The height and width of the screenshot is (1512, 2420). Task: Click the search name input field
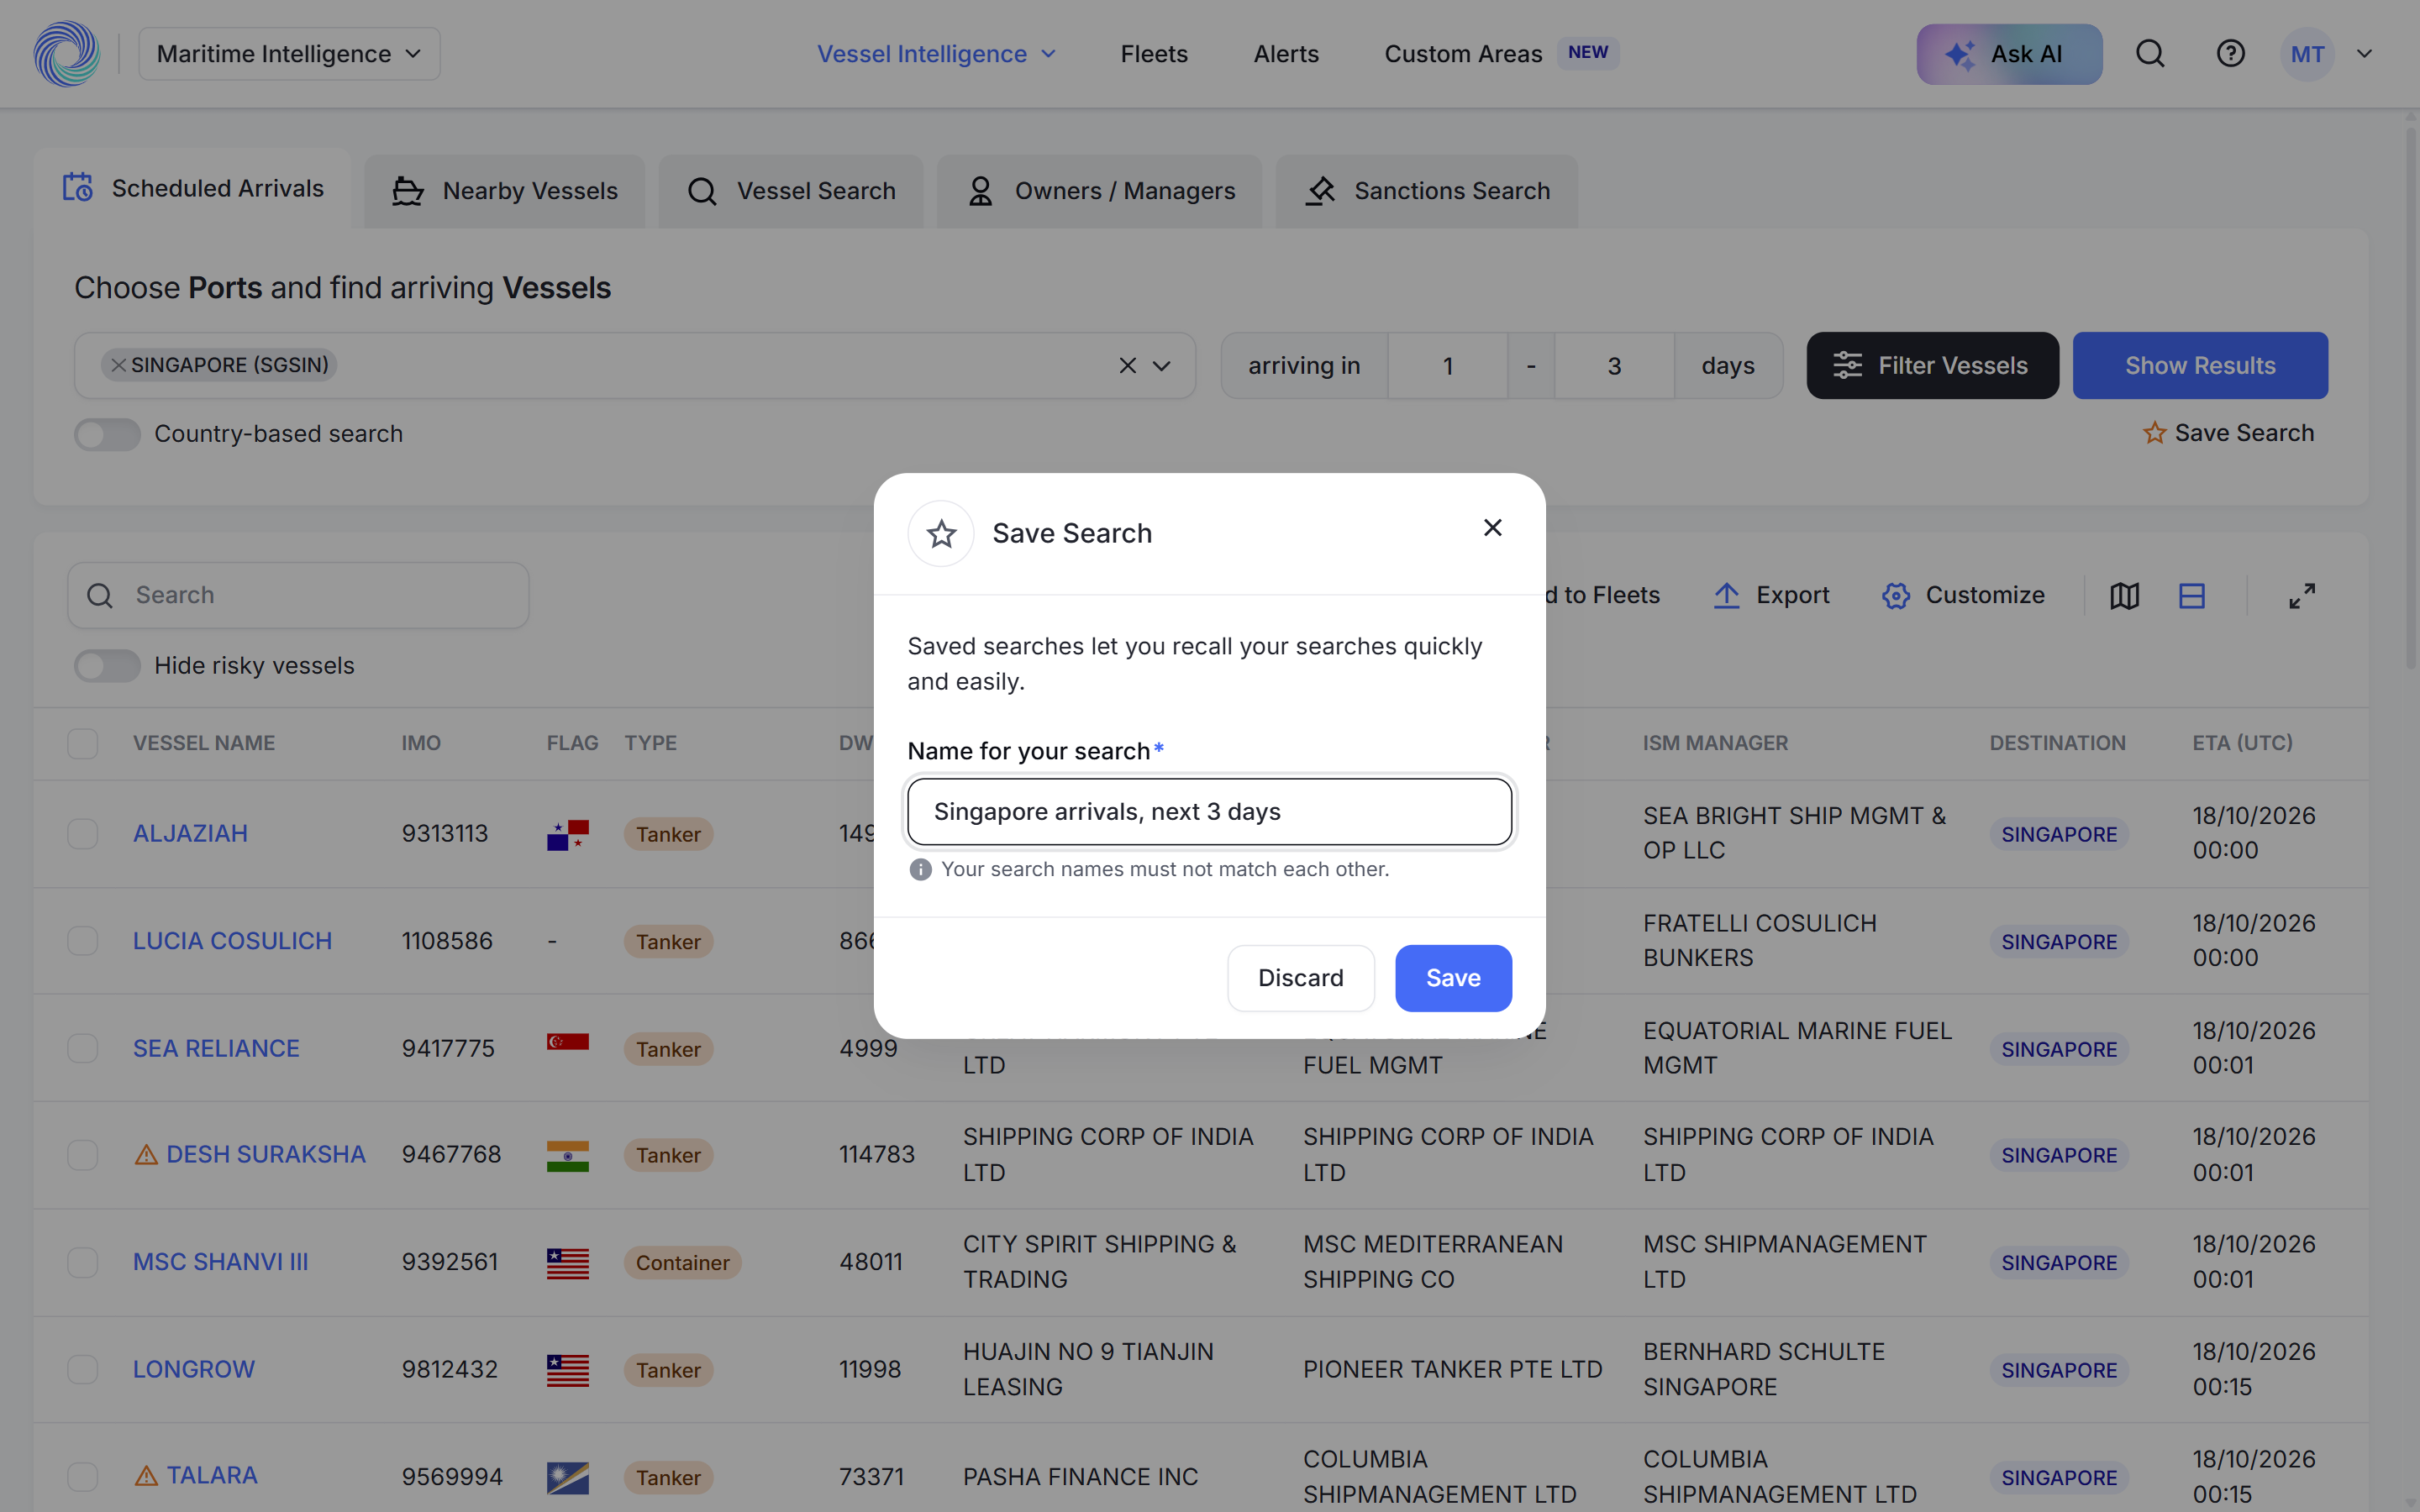click(1209, 812)
